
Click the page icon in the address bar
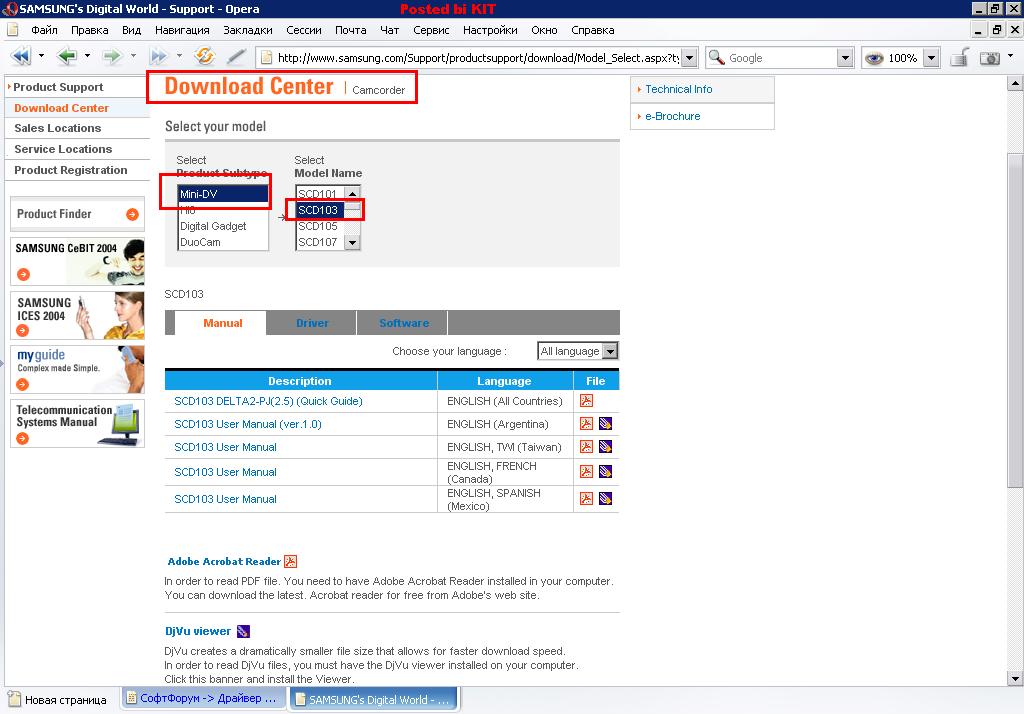click(266, 57)
